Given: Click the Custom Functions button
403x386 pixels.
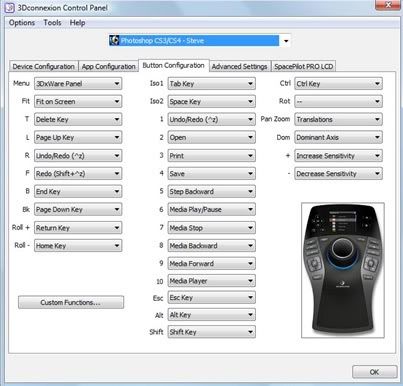Looking at the screenshot, I should click(x=71, y=302).
